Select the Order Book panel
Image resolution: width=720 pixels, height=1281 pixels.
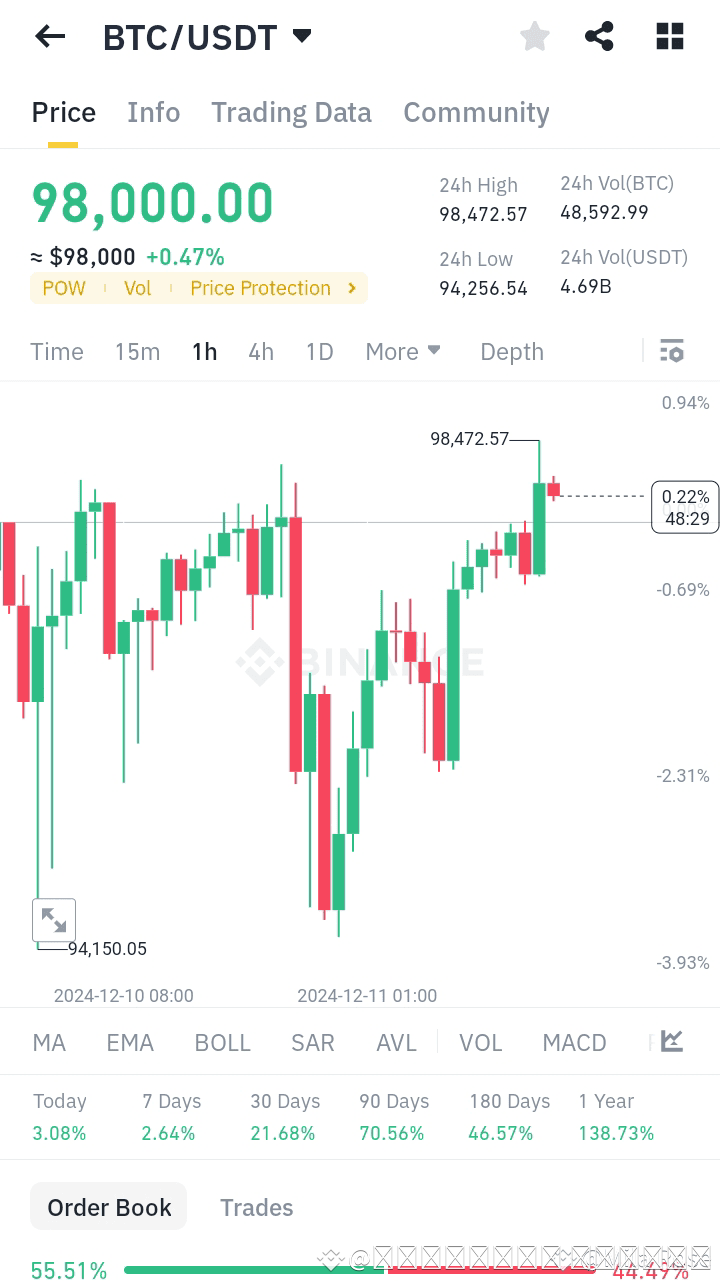click(108, 1206)
